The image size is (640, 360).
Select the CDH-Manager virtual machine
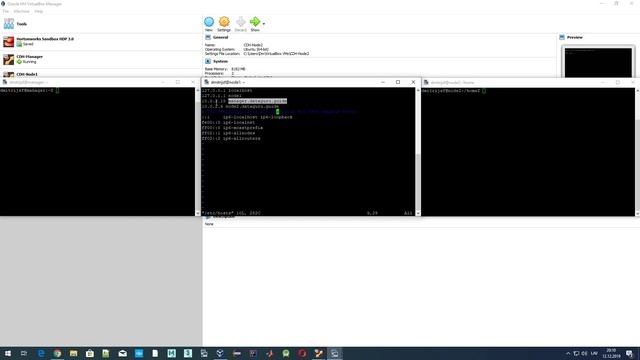[100, 59]
